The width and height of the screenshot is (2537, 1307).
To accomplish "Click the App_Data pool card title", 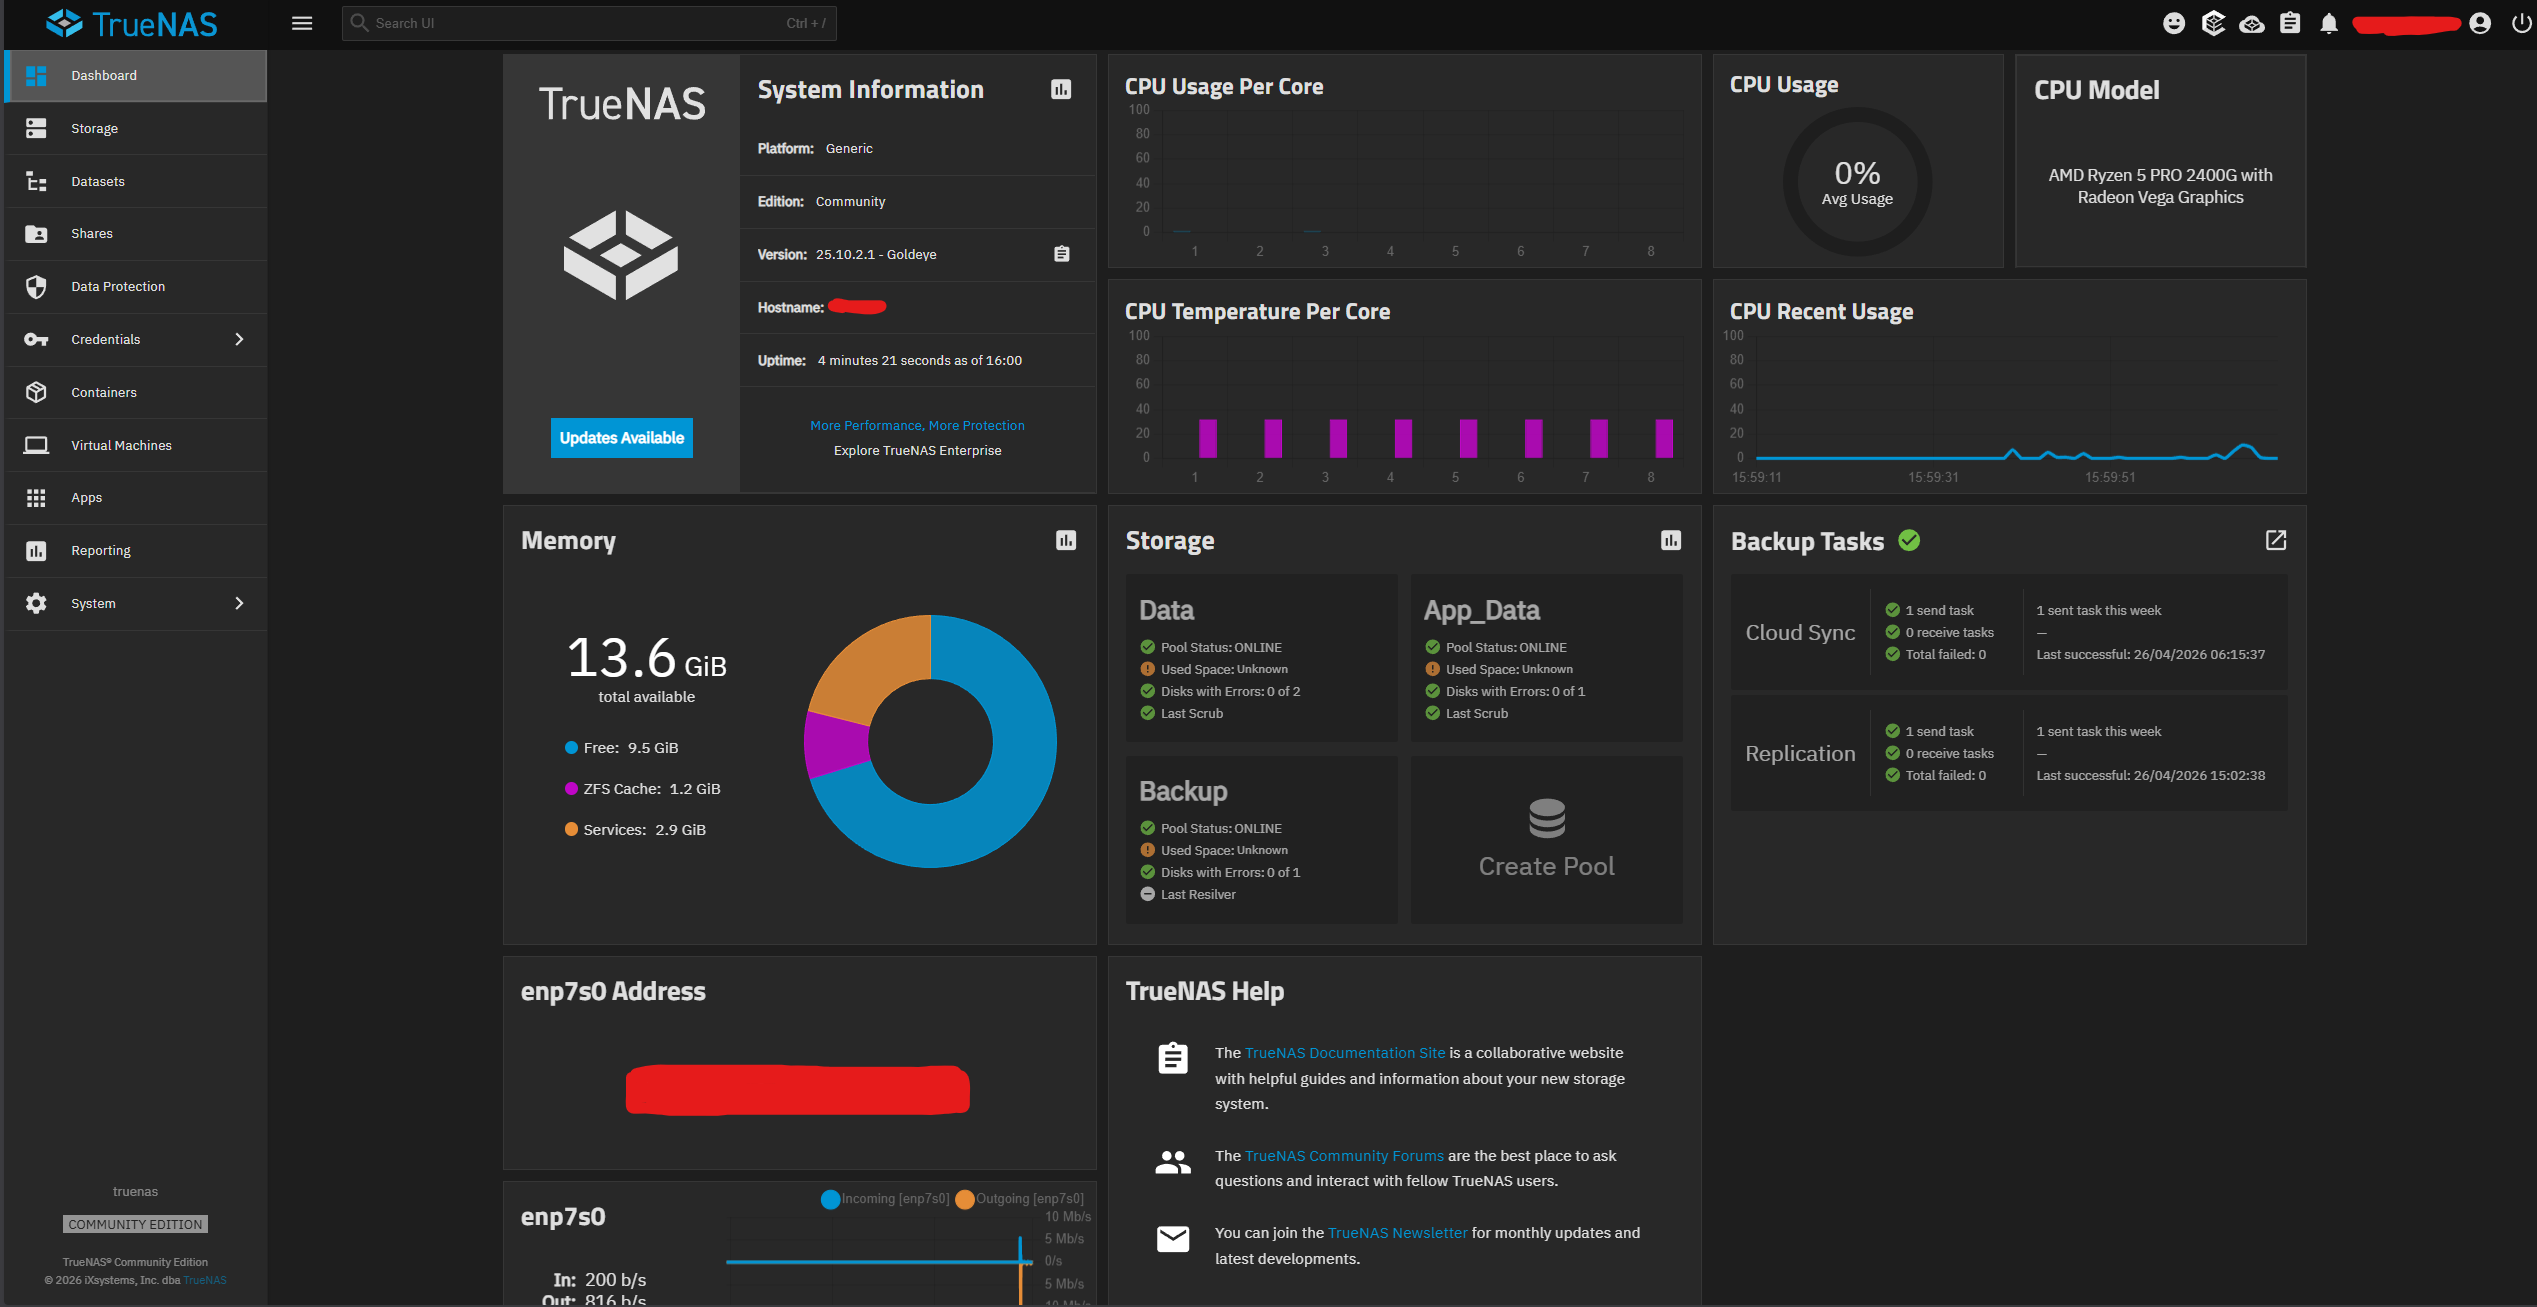I will (x=1482, y=610).
